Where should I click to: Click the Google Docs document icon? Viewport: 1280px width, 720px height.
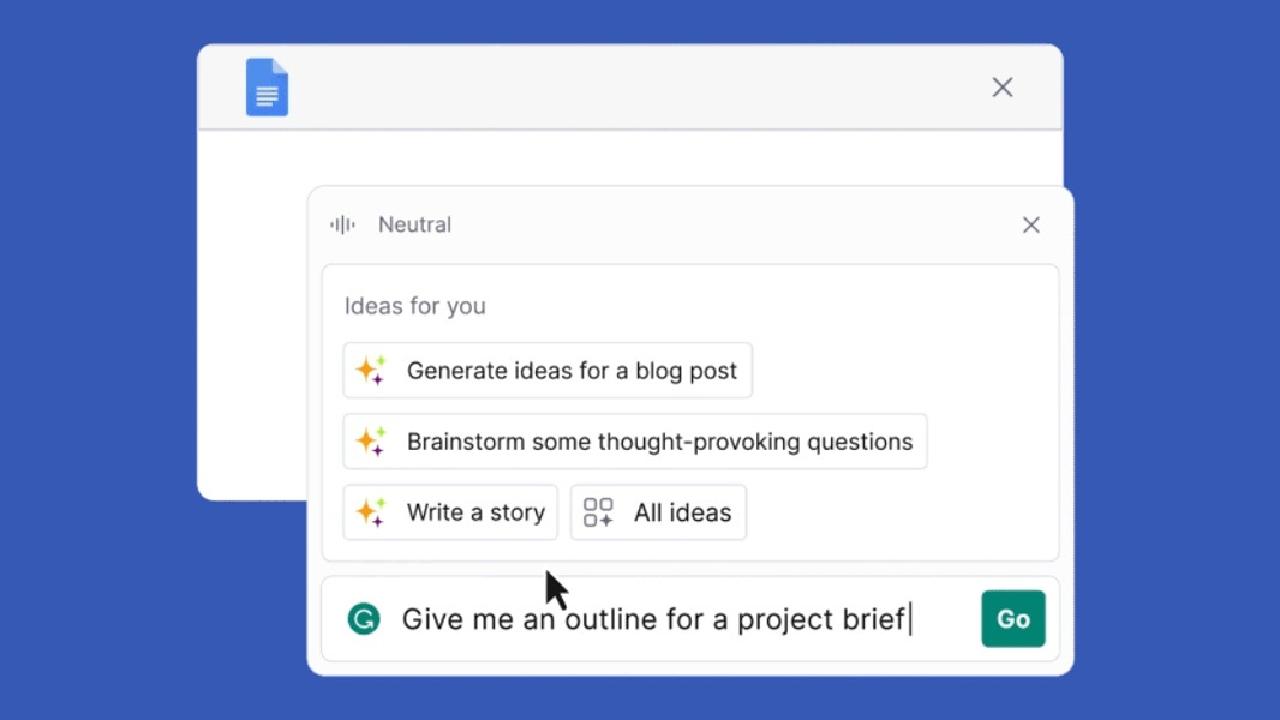point(267,88)
